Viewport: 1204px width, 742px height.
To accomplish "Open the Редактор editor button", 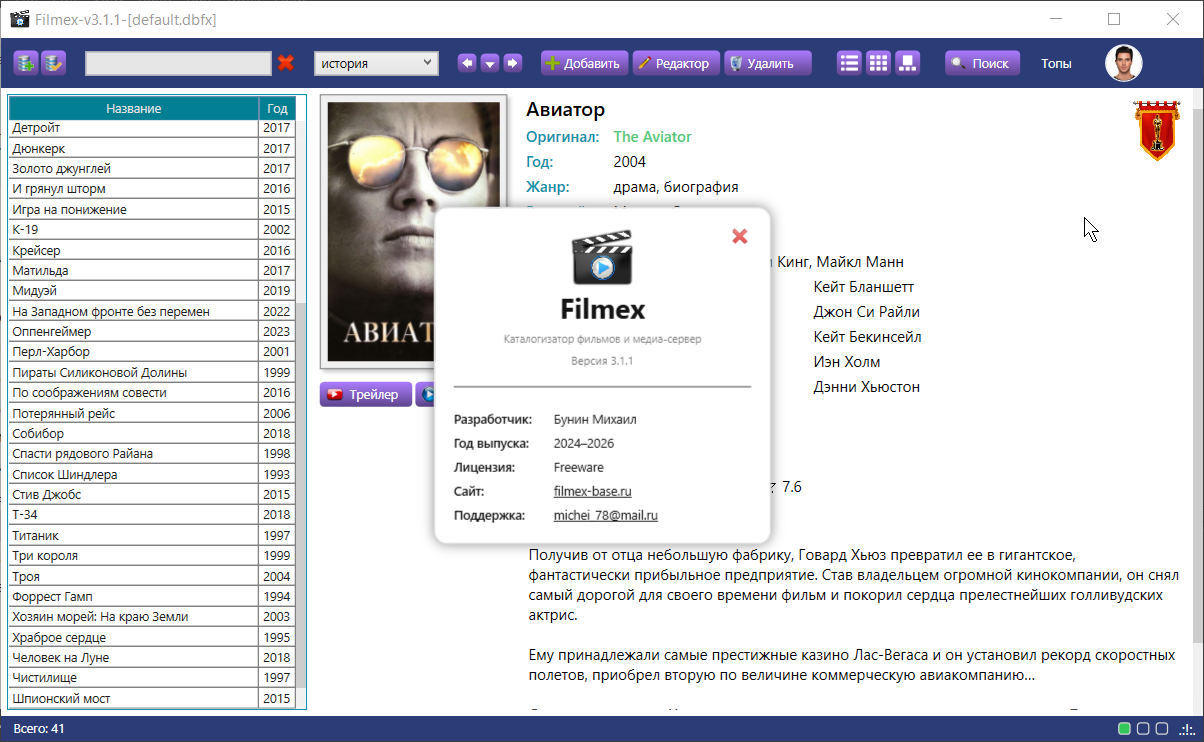I will click(x=675, y=63).
